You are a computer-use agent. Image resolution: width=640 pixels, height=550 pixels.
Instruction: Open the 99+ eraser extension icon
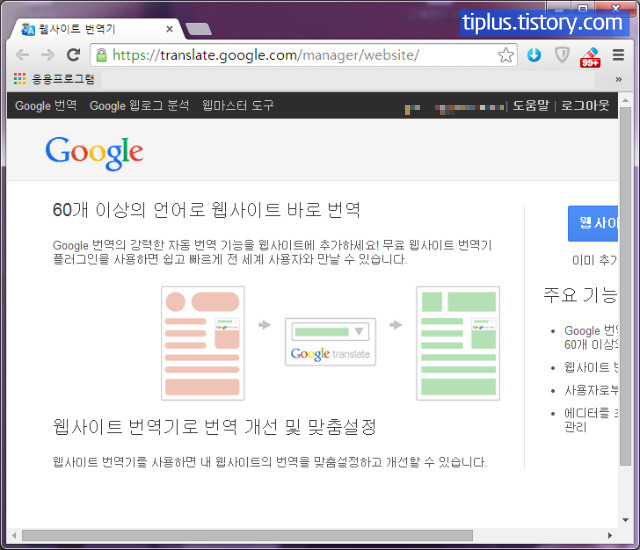(x=590, y=57)
